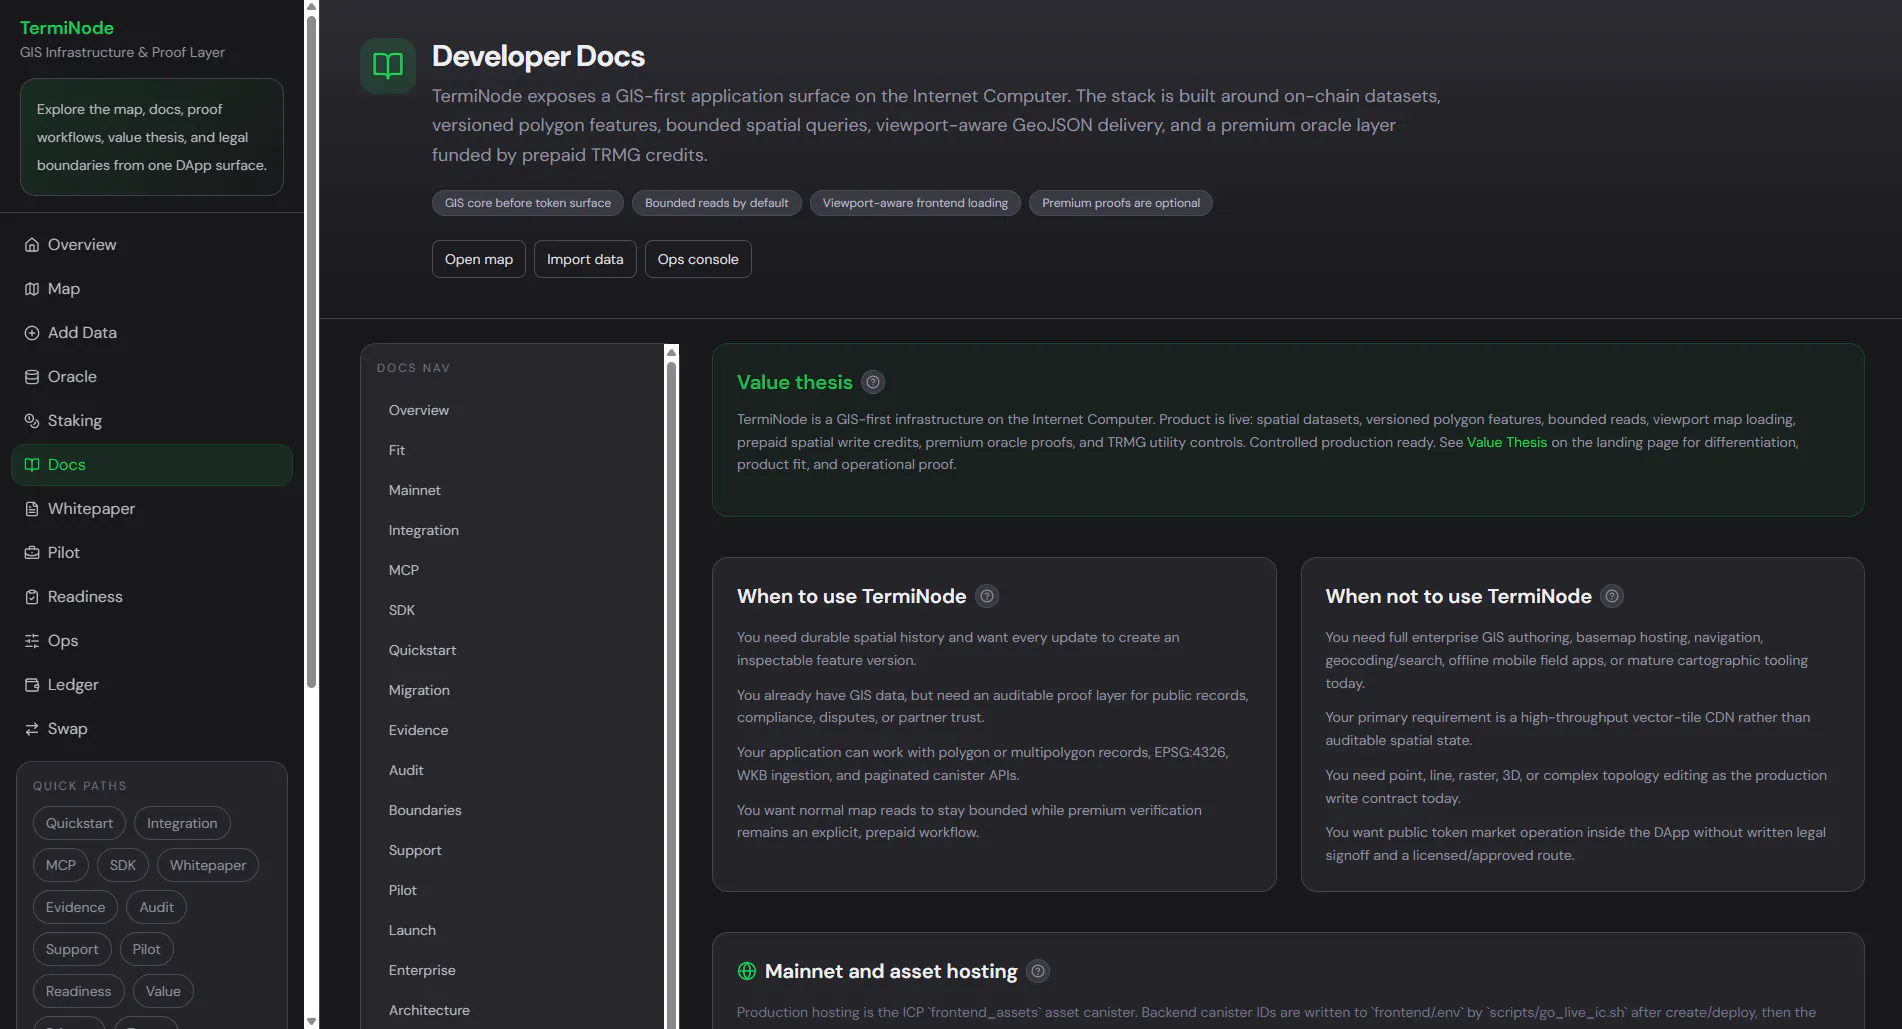Image resolution: width=1902 pixels, height=1029 pixels.
Task: Jump to Evidence in Docs Nav
Action: 512,730
